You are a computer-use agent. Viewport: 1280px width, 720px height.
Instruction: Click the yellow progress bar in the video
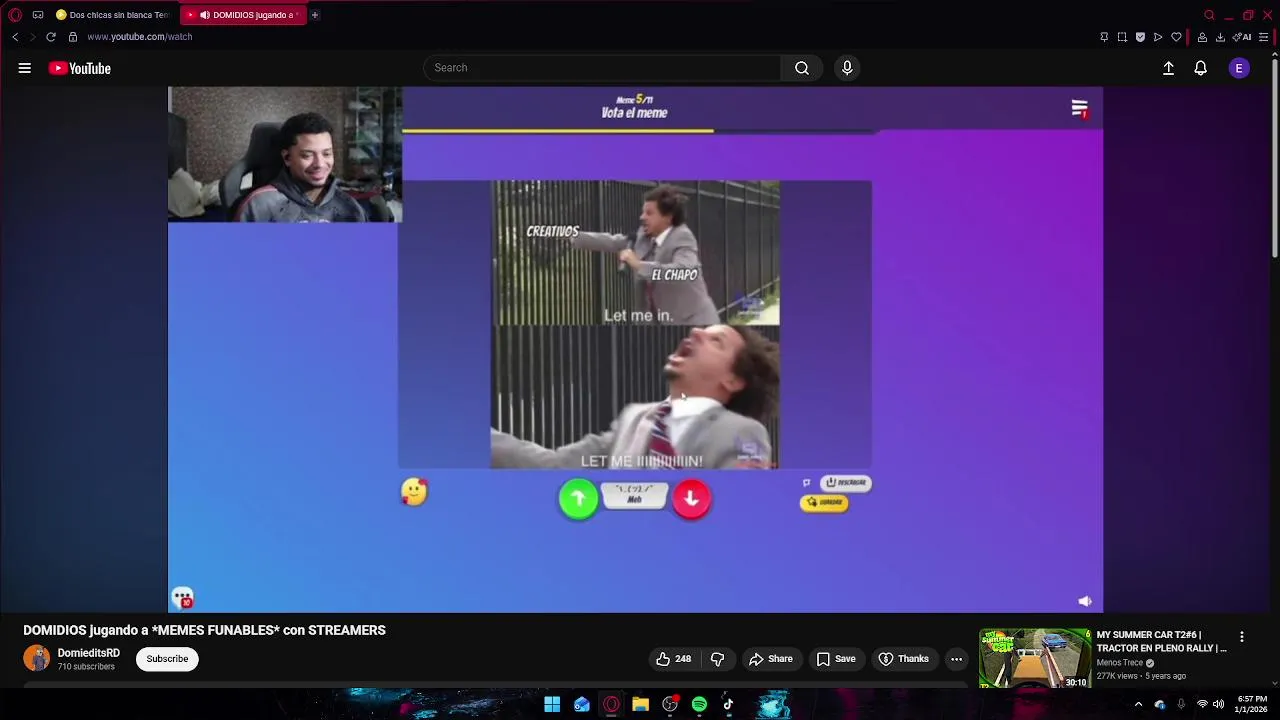(558, 130)
